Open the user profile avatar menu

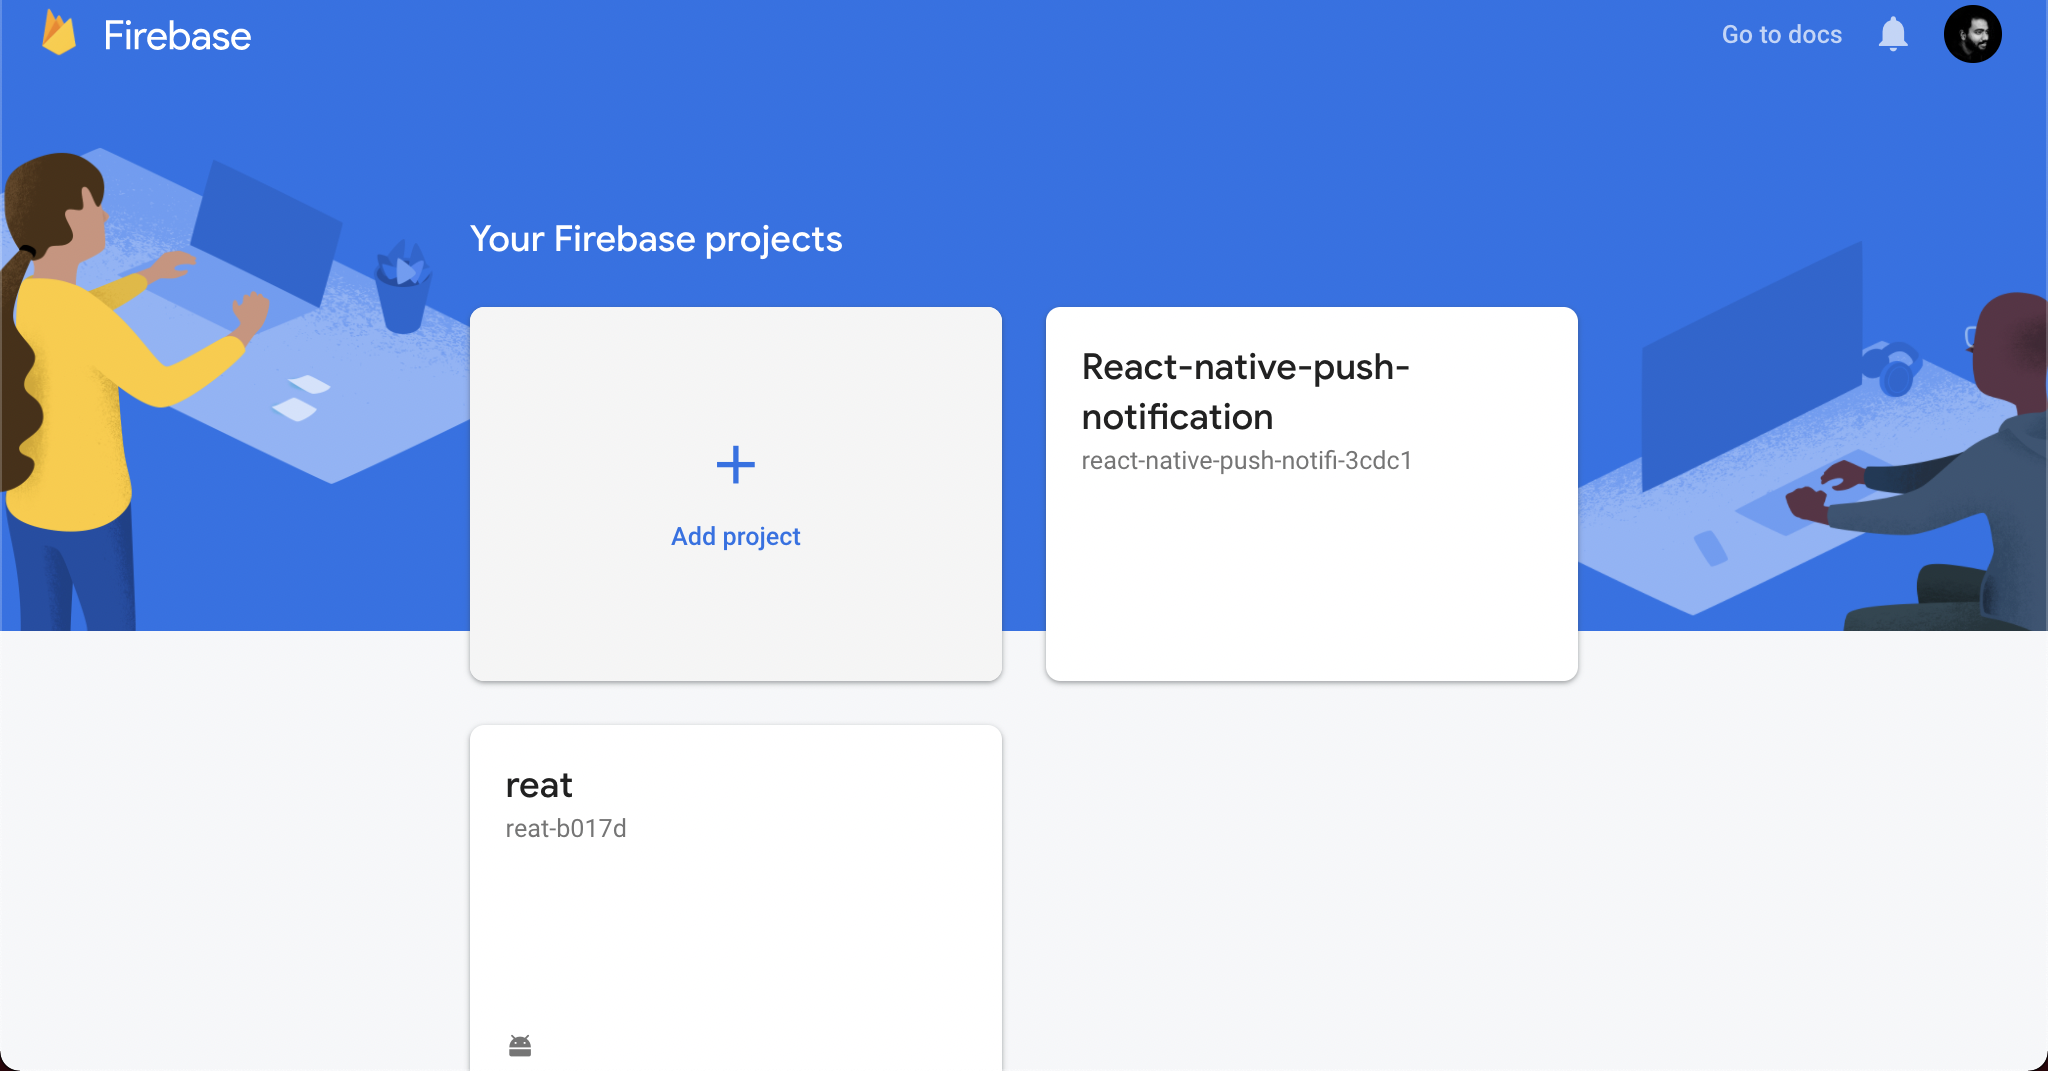pos(1972,34)
